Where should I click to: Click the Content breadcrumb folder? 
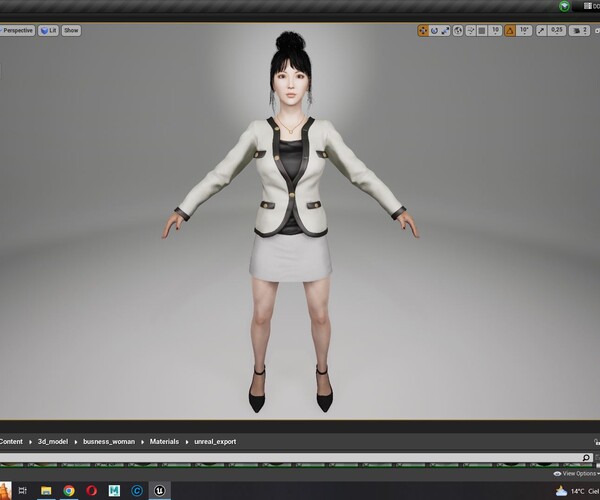tap(11, 441)
